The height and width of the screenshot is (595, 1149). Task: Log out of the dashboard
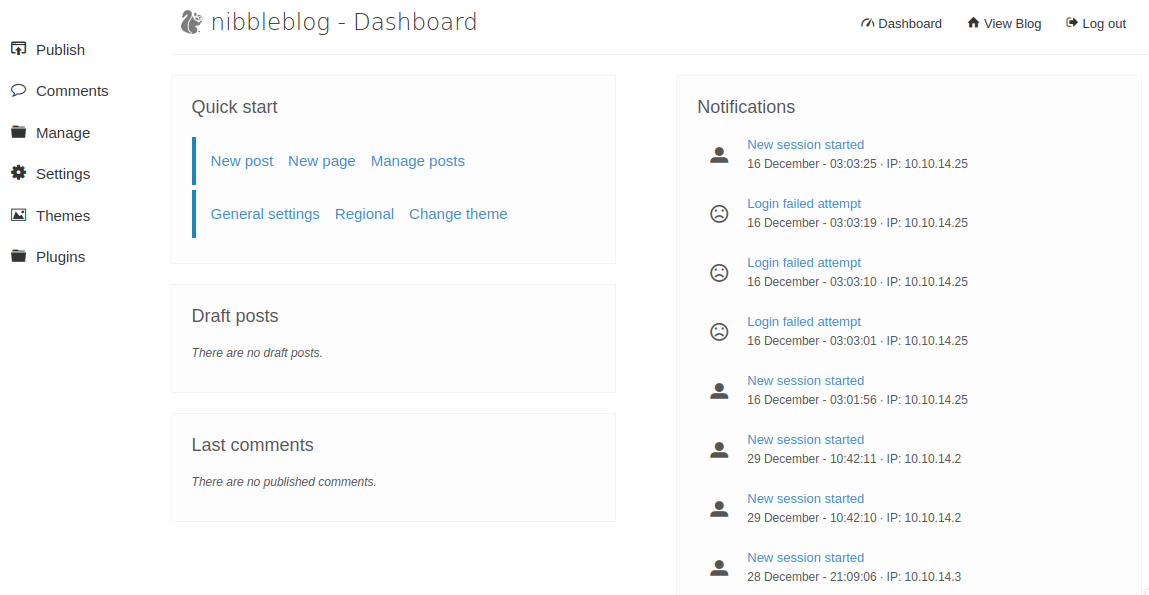coord(1096,24)
